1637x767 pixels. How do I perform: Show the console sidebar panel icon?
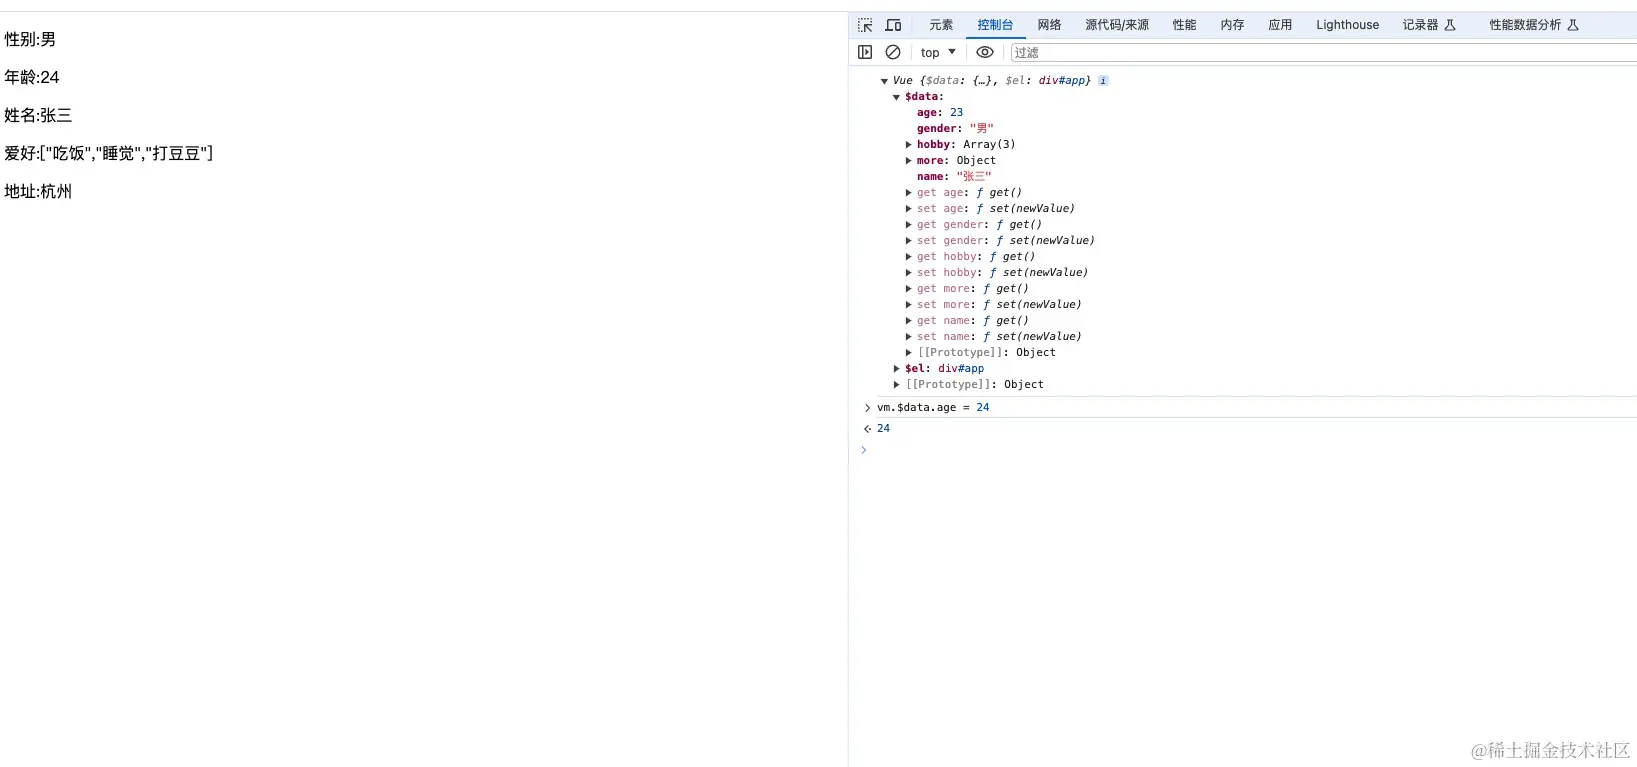pyautogui.click(x=865, y=52)
